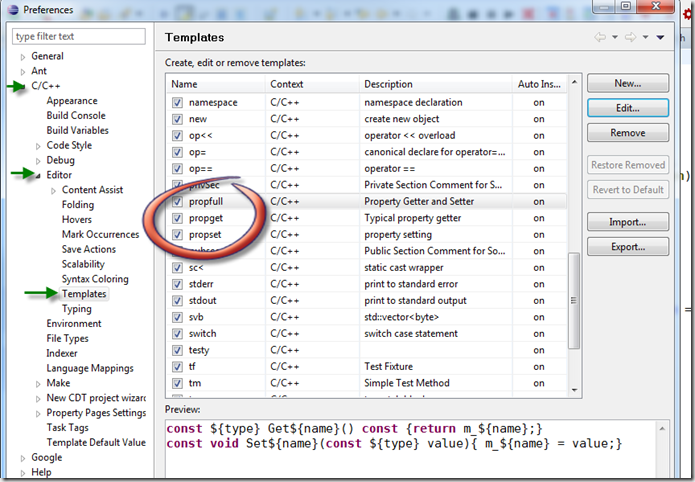Expand the General tree node
This screenshot has height=482, width=695.
[x=23, y=57]
